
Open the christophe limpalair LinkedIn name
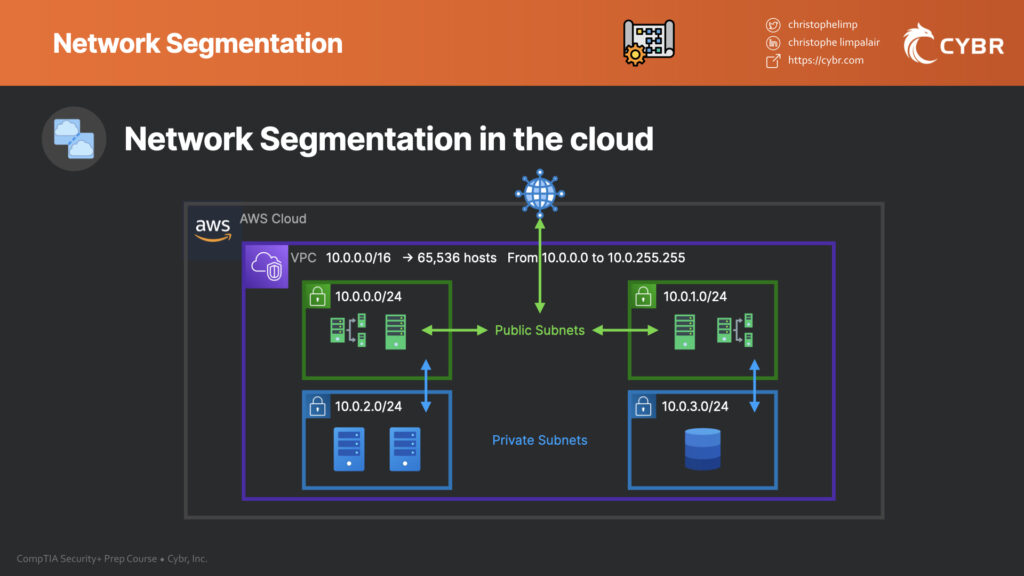833,42
